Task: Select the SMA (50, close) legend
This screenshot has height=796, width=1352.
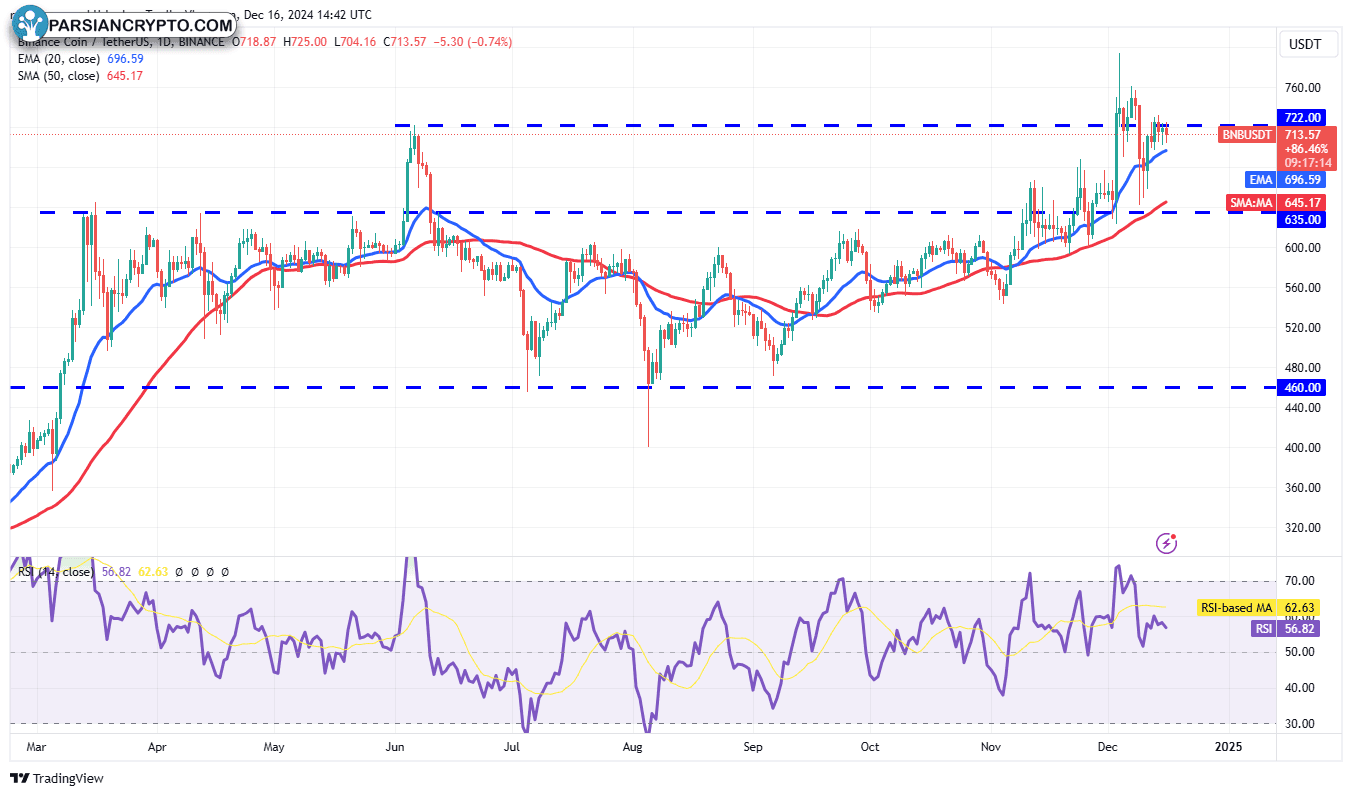Action: point(57,76)
